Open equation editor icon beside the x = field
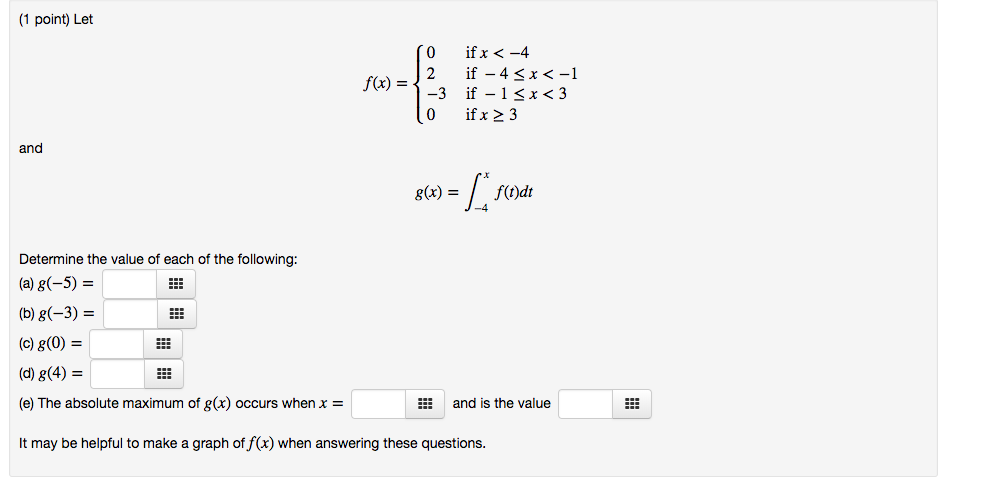The width and height of the screenshot is (985, 488). tap(425, 404)
